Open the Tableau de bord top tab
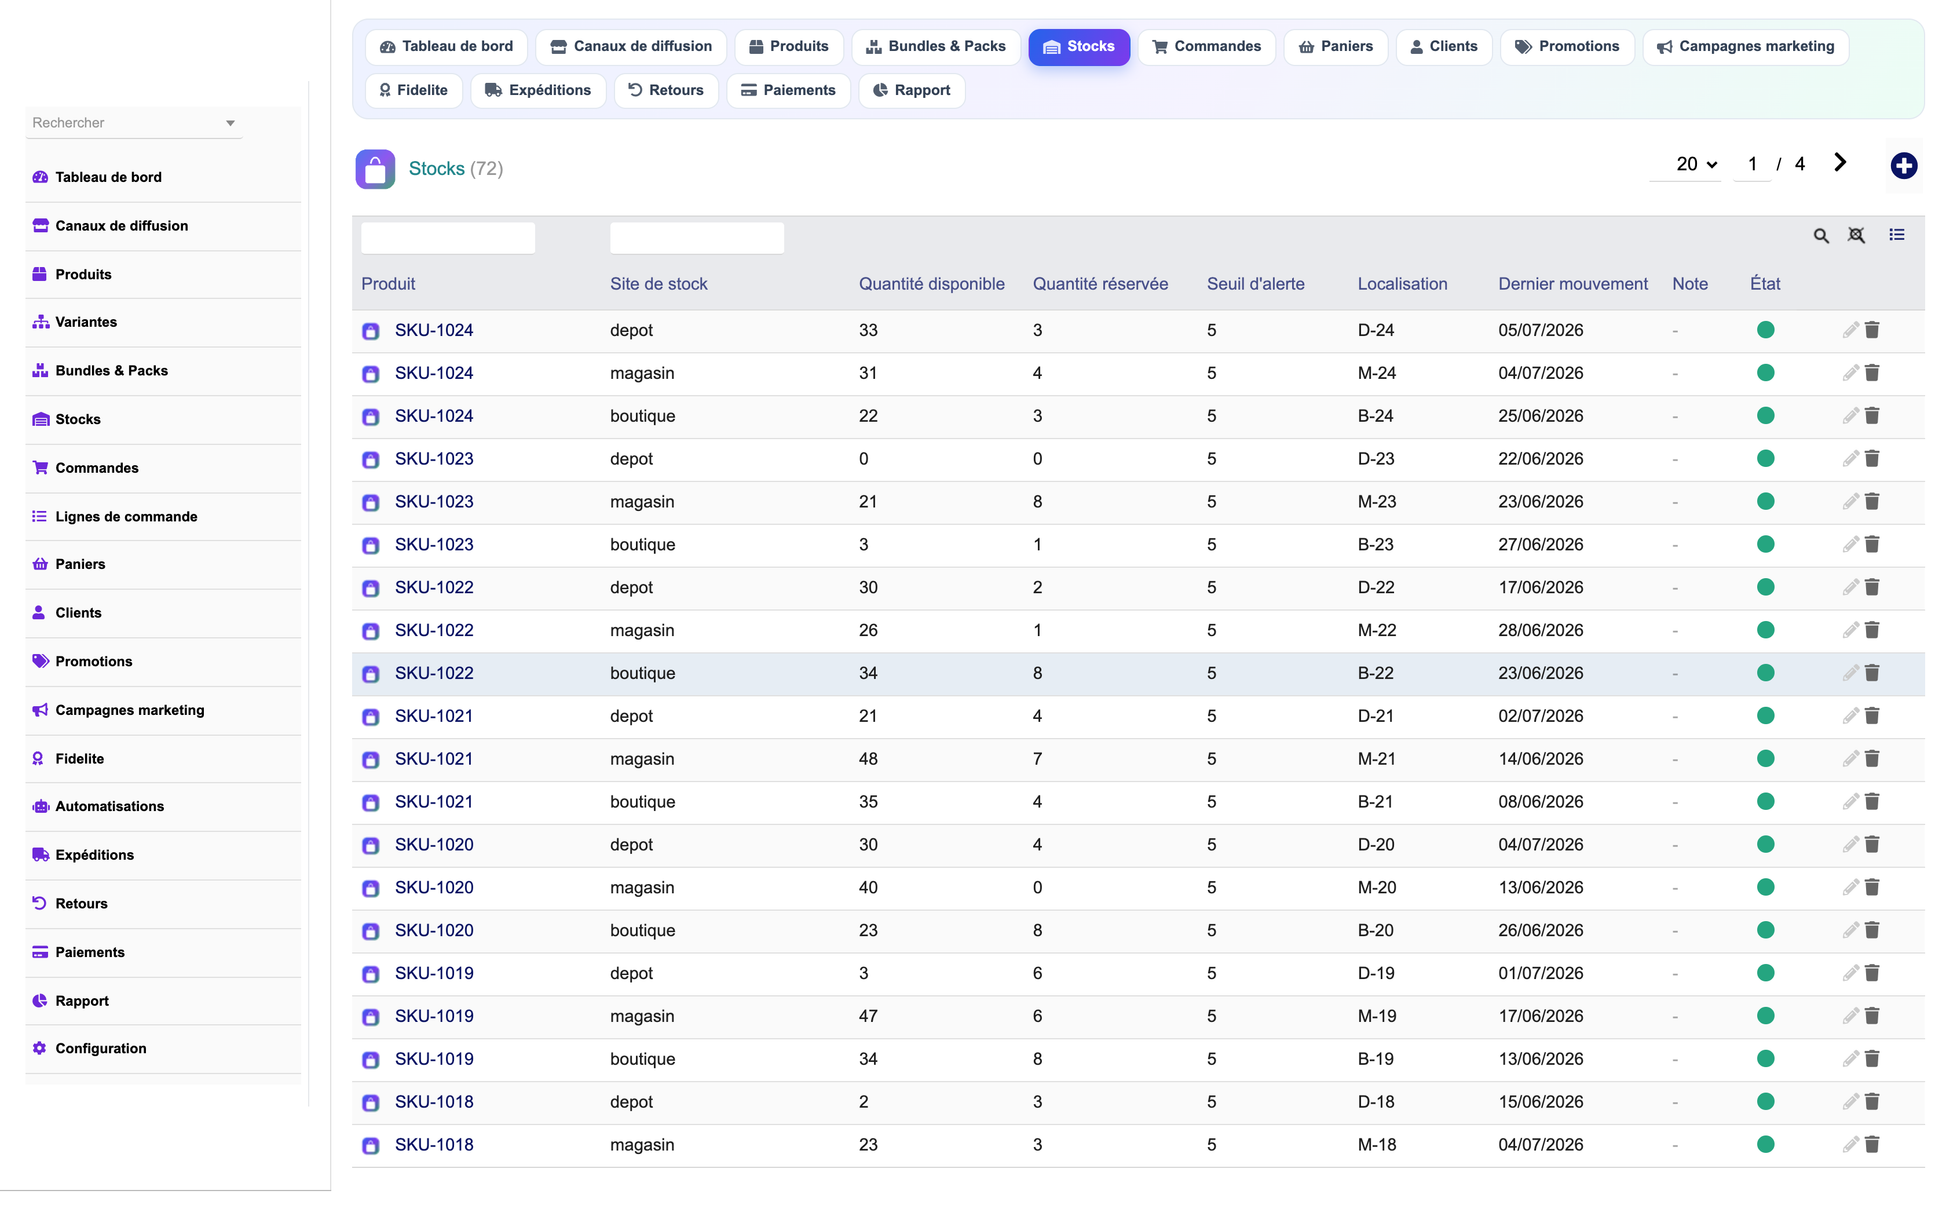 (x=446, y=47)
